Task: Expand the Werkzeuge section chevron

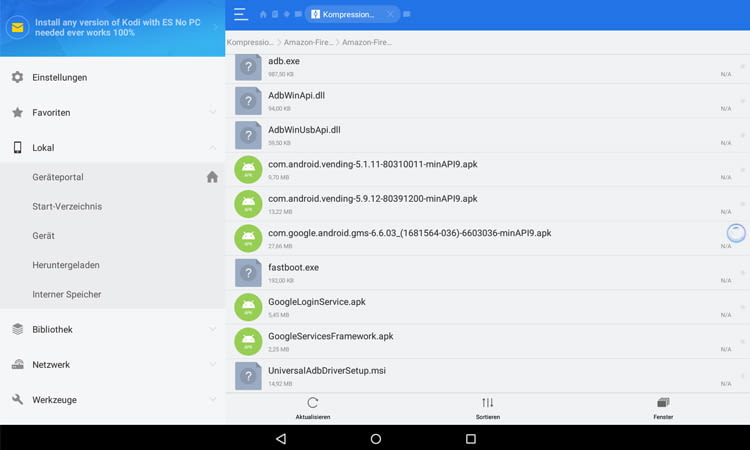Action: click(212, 399)
